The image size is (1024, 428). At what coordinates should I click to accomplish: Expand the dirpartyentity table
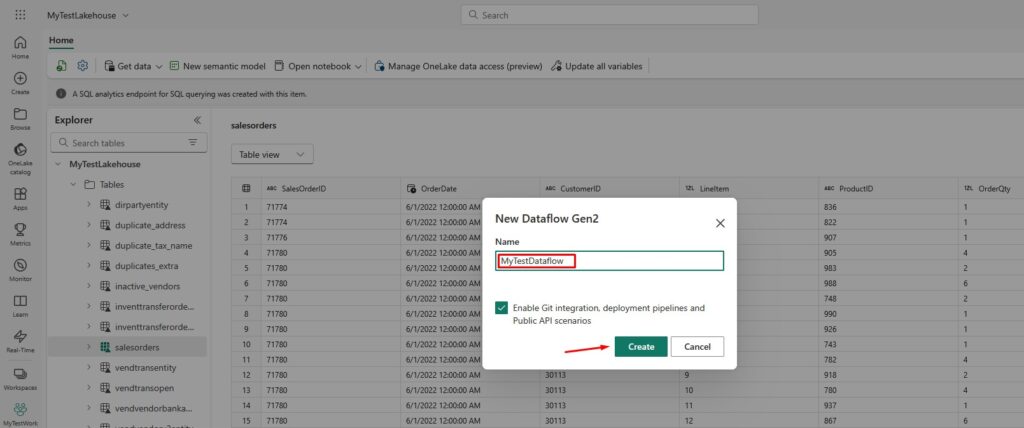89,205
